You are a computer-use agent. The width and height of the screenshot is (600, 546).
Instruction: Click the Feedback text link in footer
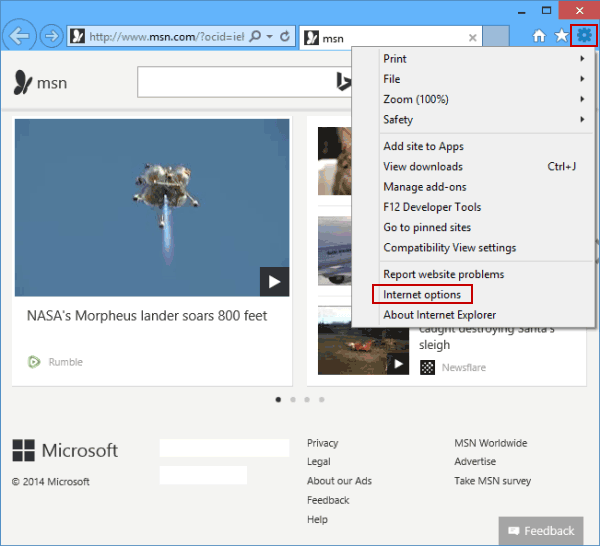click(x=328, y=500)
